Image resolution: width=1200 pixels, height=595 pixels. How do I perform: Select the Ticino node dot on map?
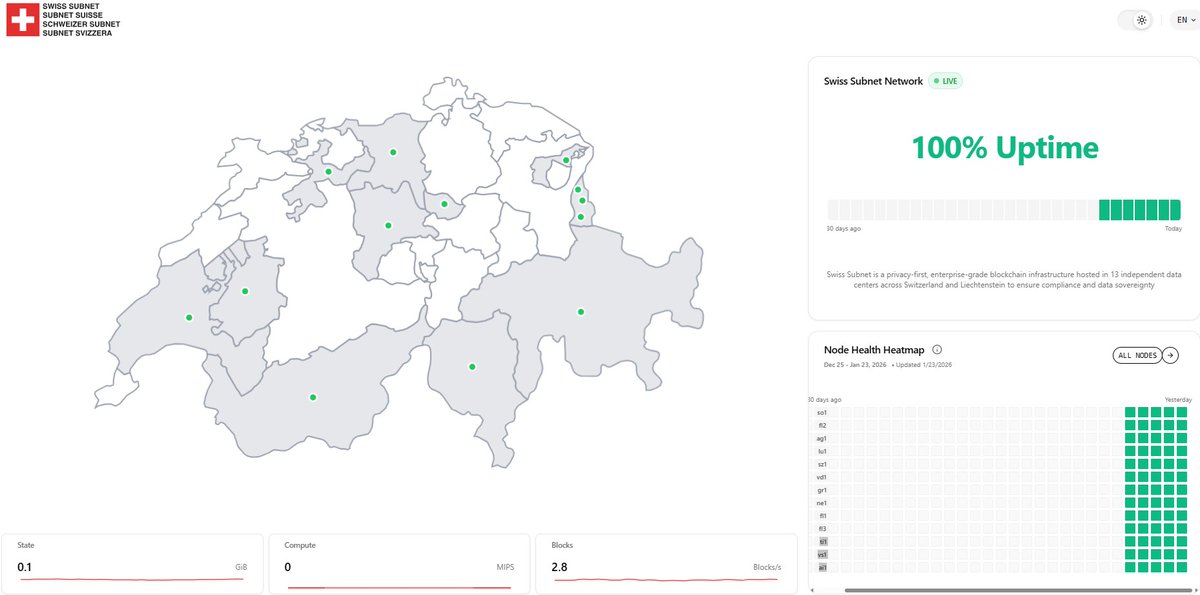[472, 367]
